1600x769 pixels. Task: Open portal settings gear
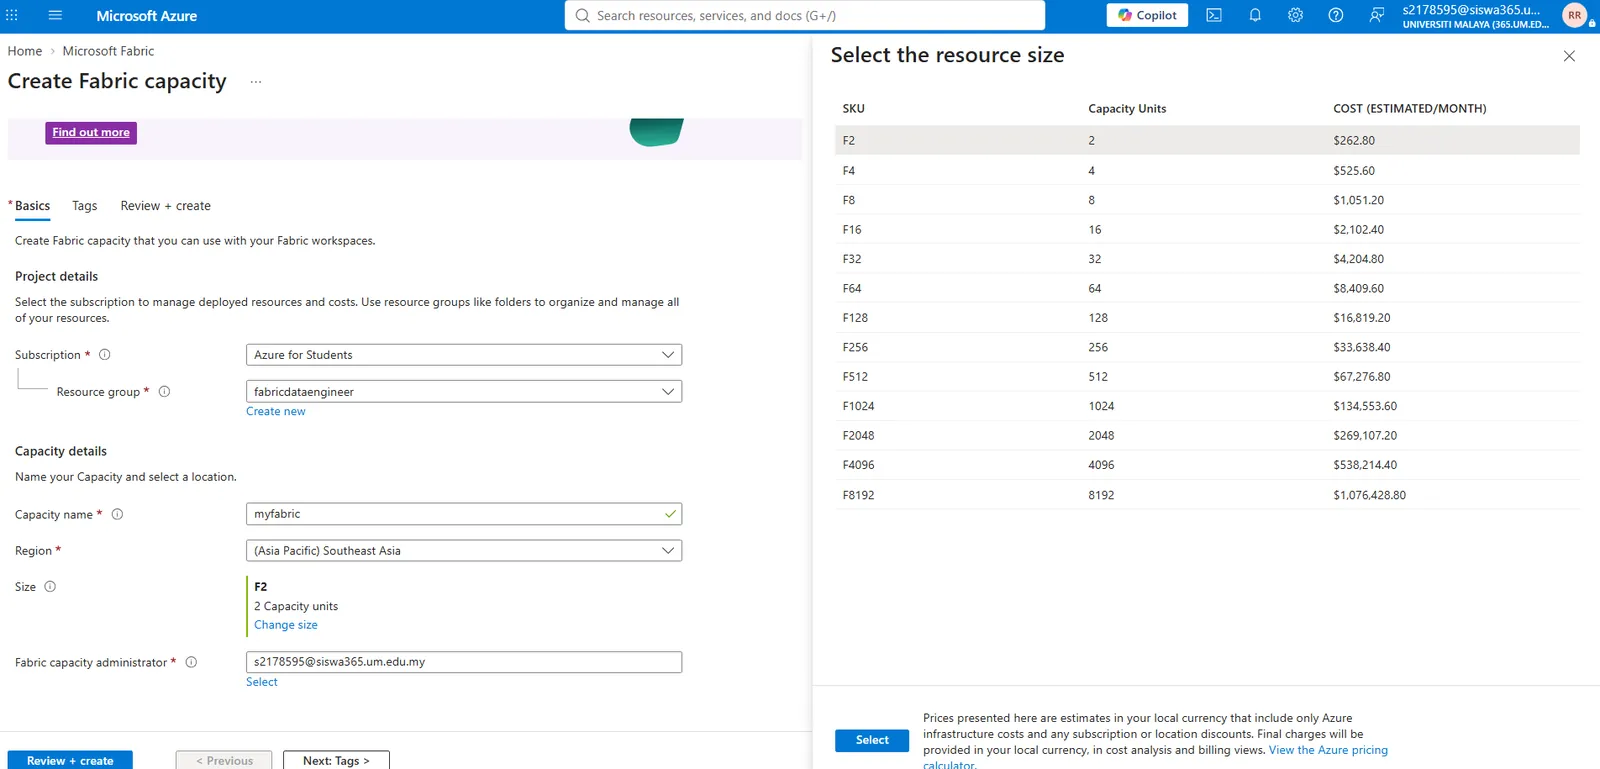1295,15
